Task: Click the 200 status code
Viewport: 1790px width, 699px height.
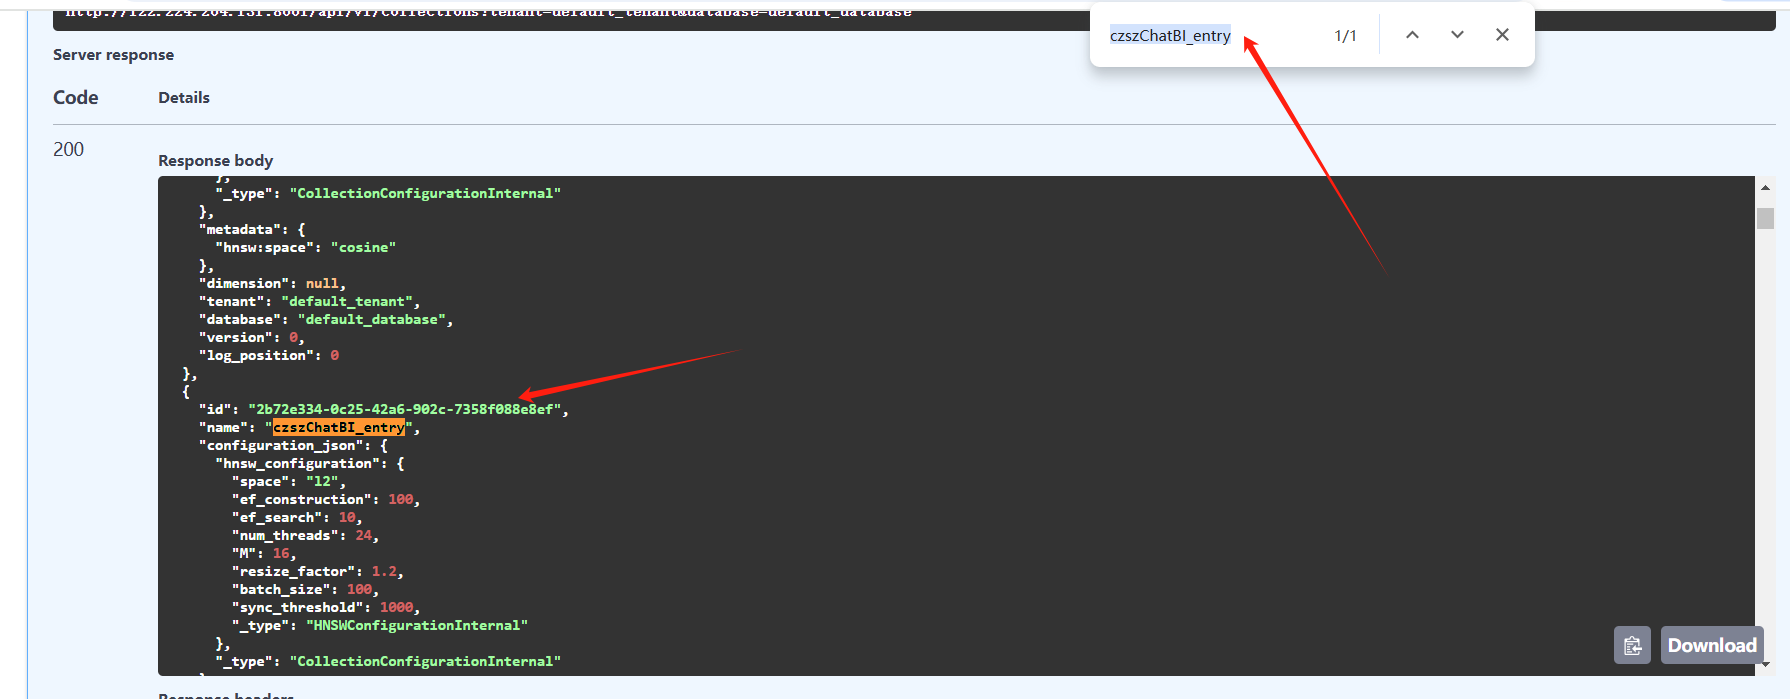Action: coord(68,150)
